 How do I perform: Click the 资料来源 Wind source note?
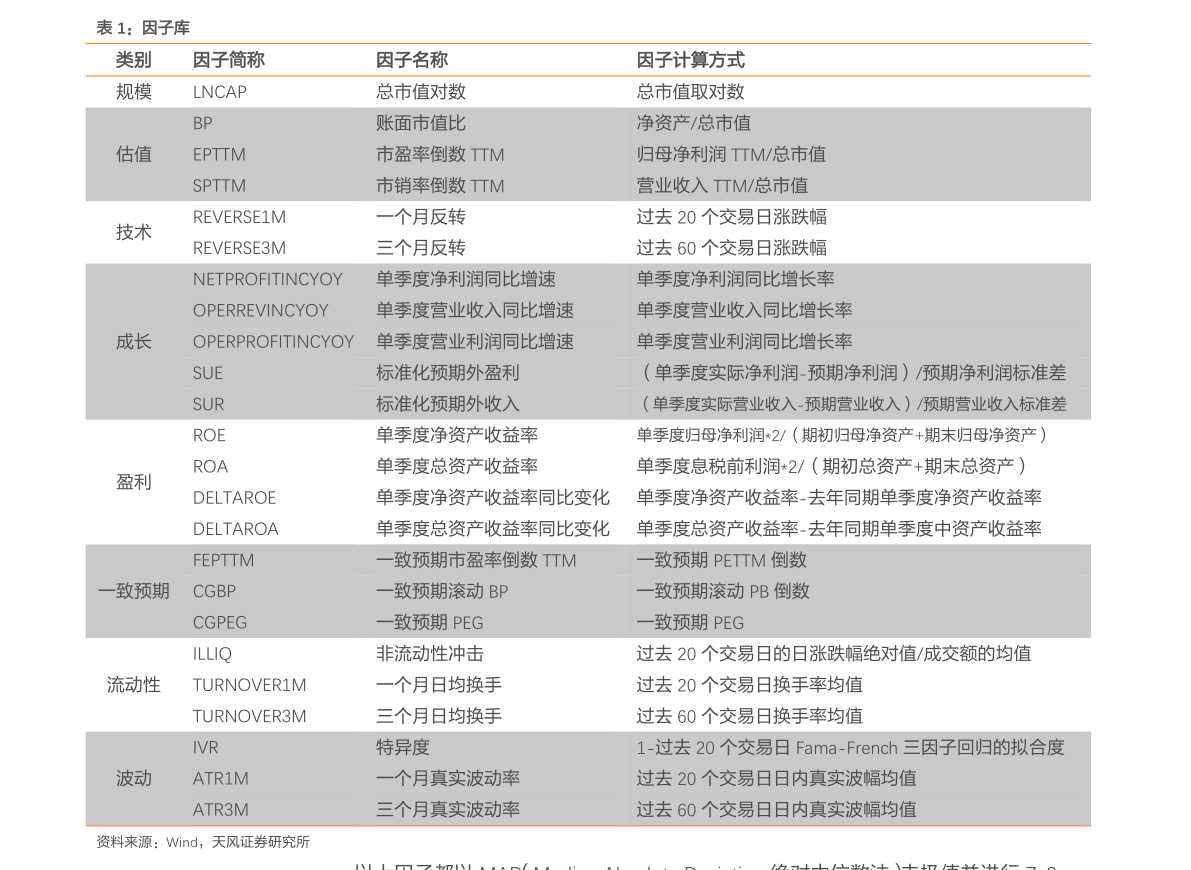click(202, 842)
